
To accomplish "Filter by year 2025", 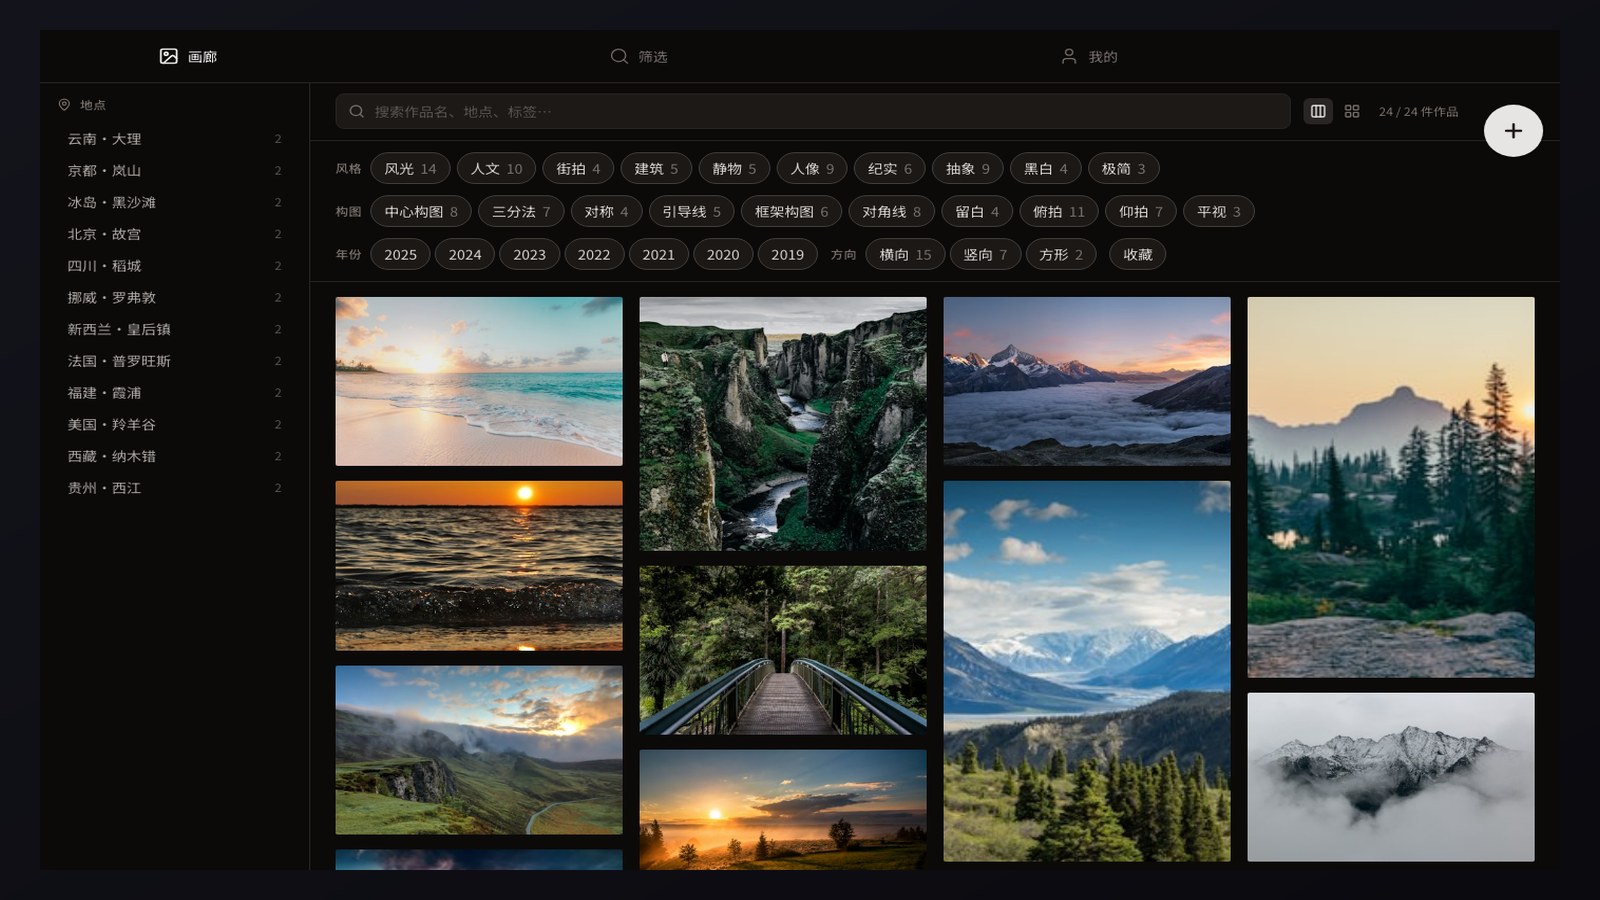I will coord(400,255).
